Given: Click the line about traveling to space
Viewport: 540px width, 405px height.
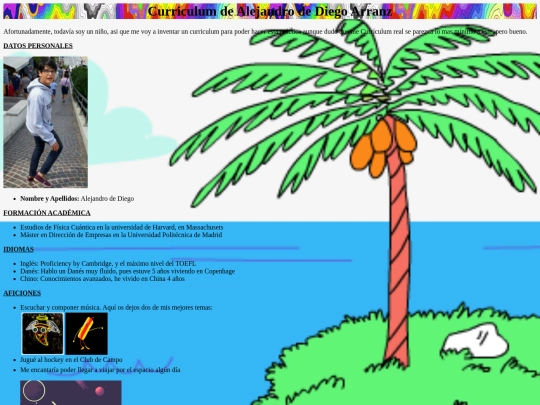Looking at the screenshot, I should 100,370.
